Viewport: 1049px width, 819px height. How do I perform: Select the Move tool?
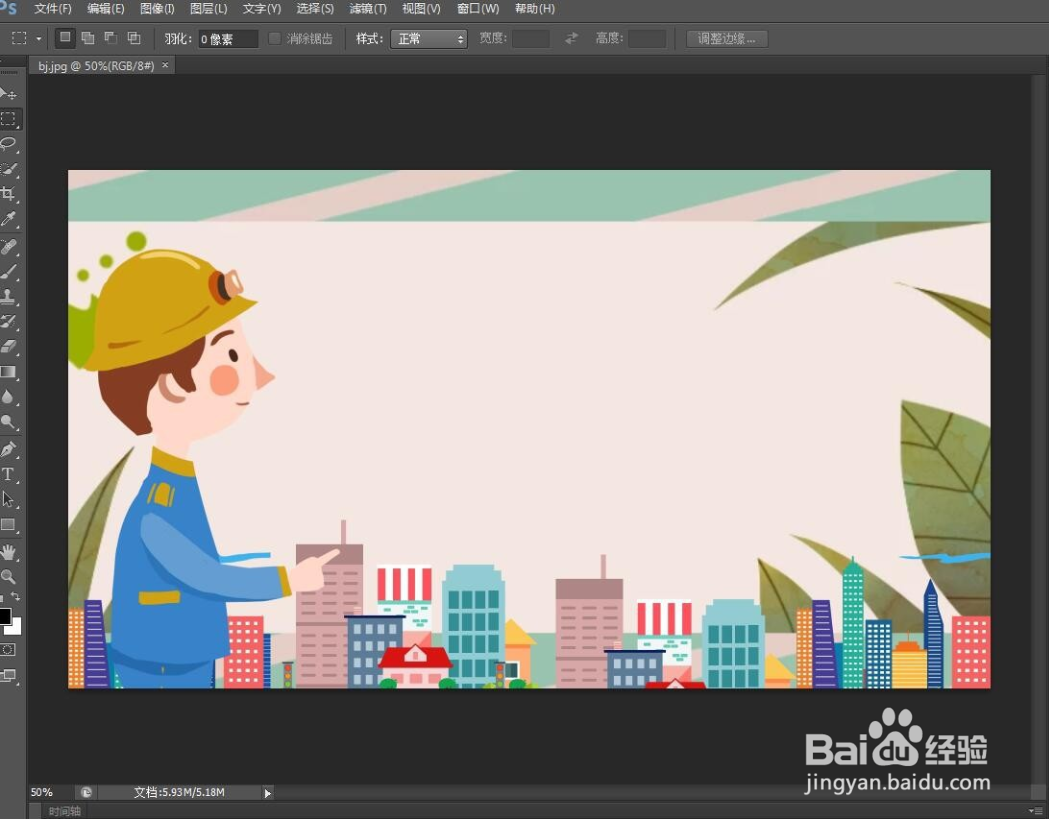[9, 93]
